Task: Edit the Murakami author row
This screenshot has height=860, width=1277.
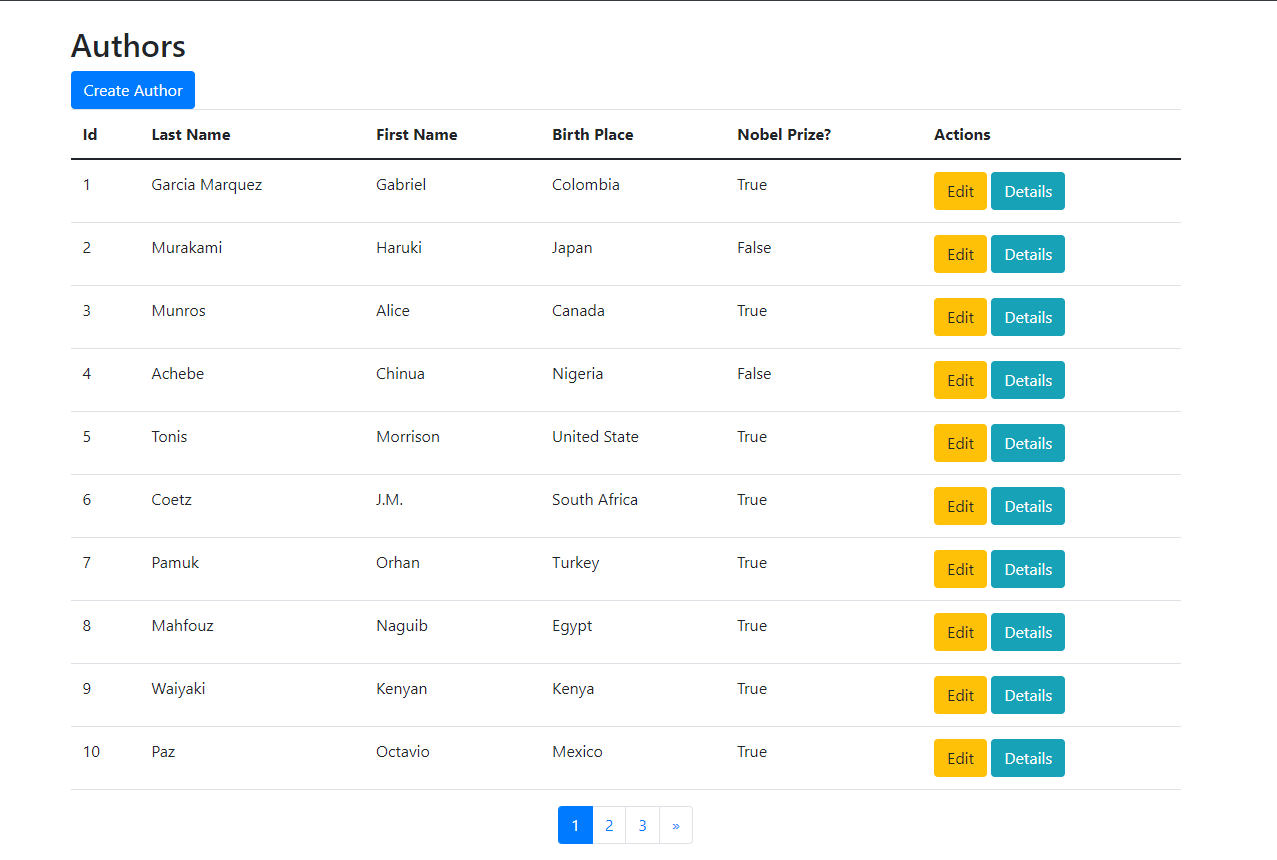Action: point(960,254)
